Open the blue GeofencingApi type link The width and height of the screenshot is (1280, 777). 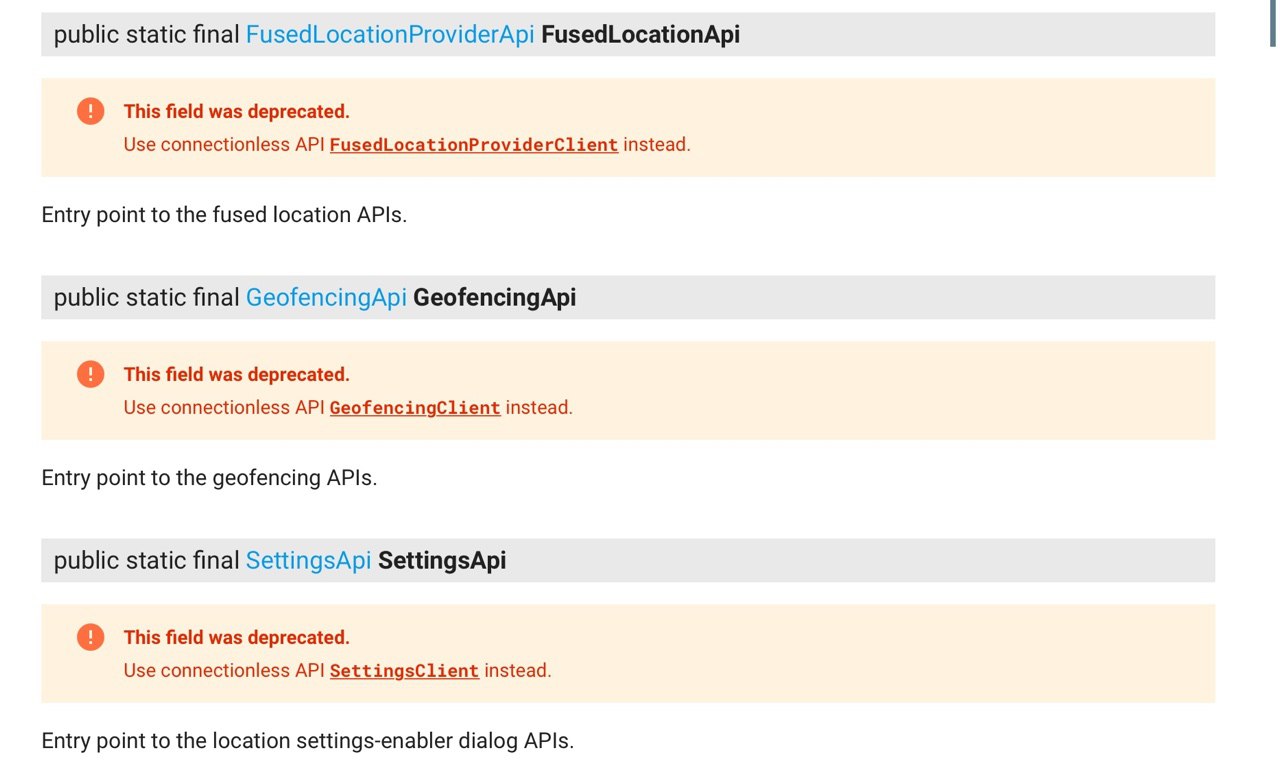click(x=326, y=298)
